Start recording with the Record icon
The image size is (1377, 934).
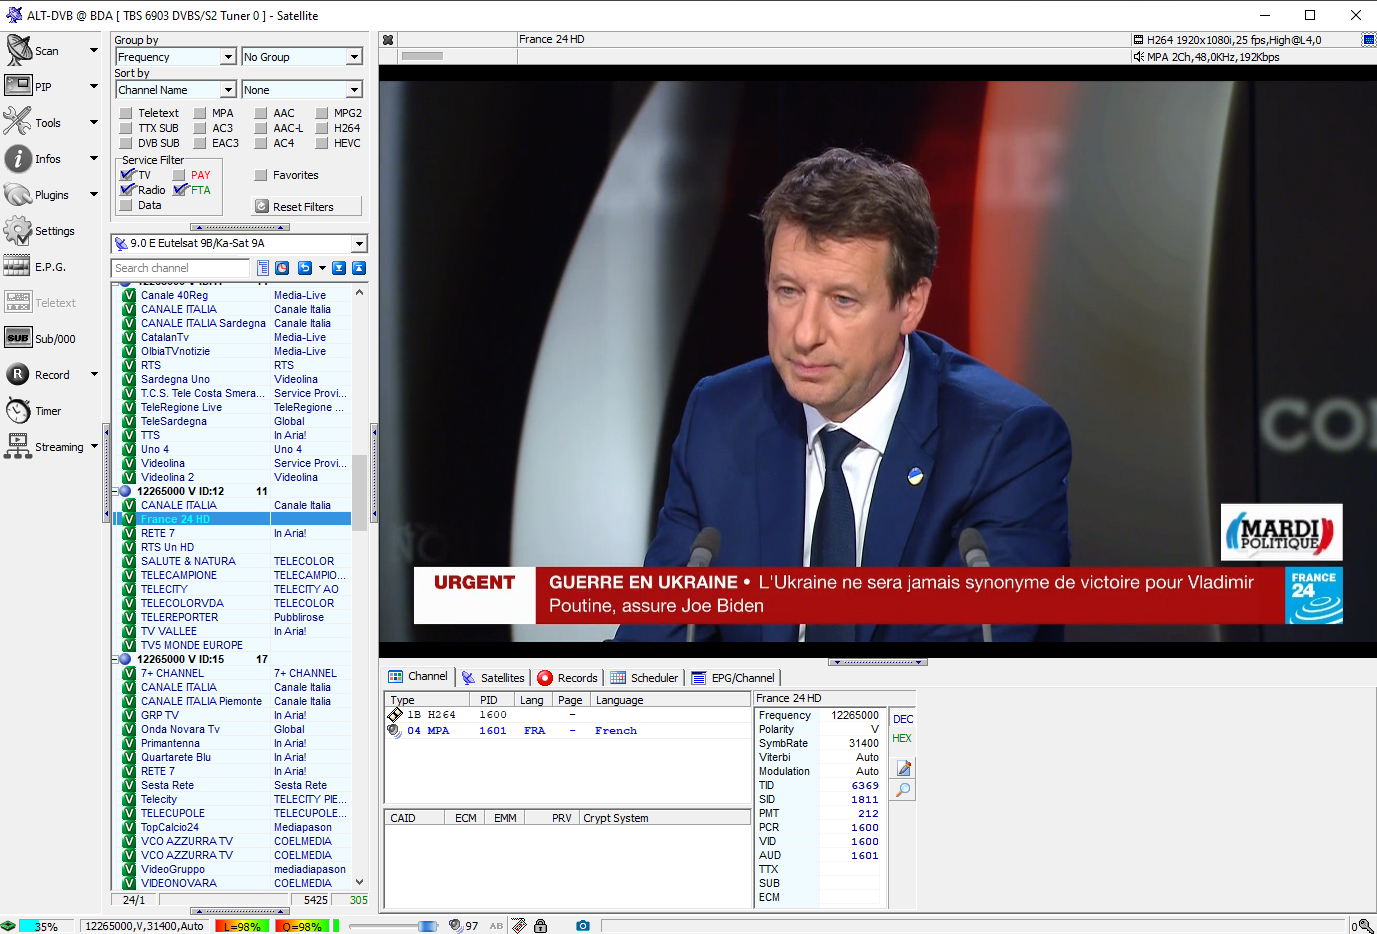click(x=18, y=374)
